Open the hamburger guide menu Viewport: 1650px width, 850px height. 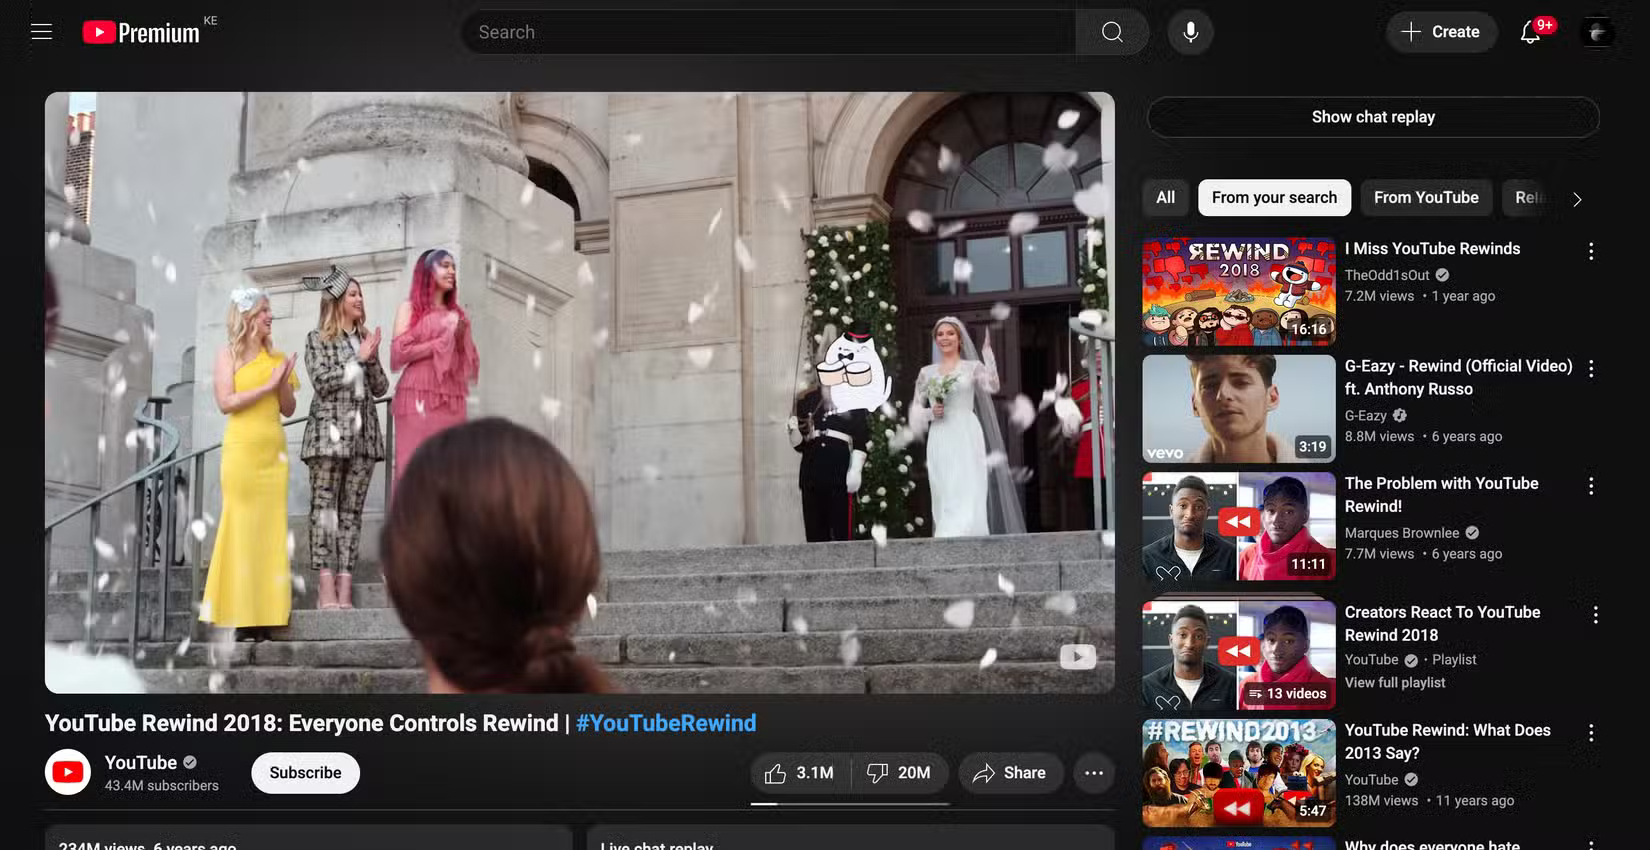pyautogui.click(x=41, y=32)
